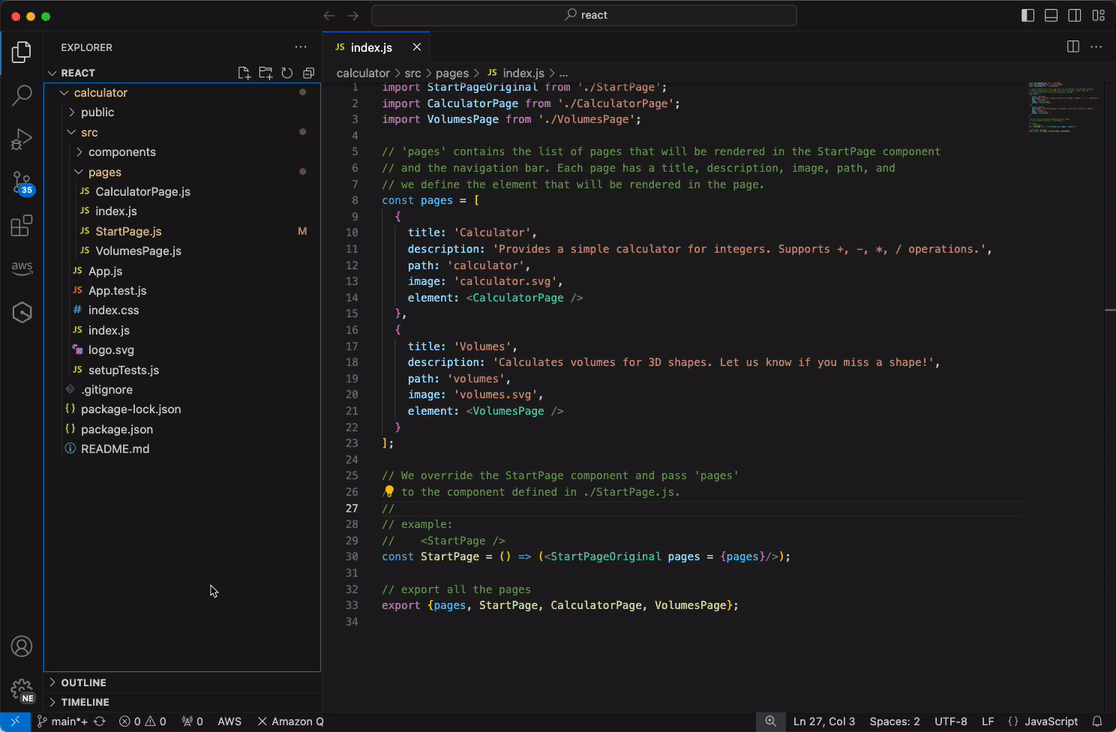The height and width of the screenshot is (732, 1116).
Task: Collapse all folders in Explorer
Action: pyautogui.click(x=308, y=73)
